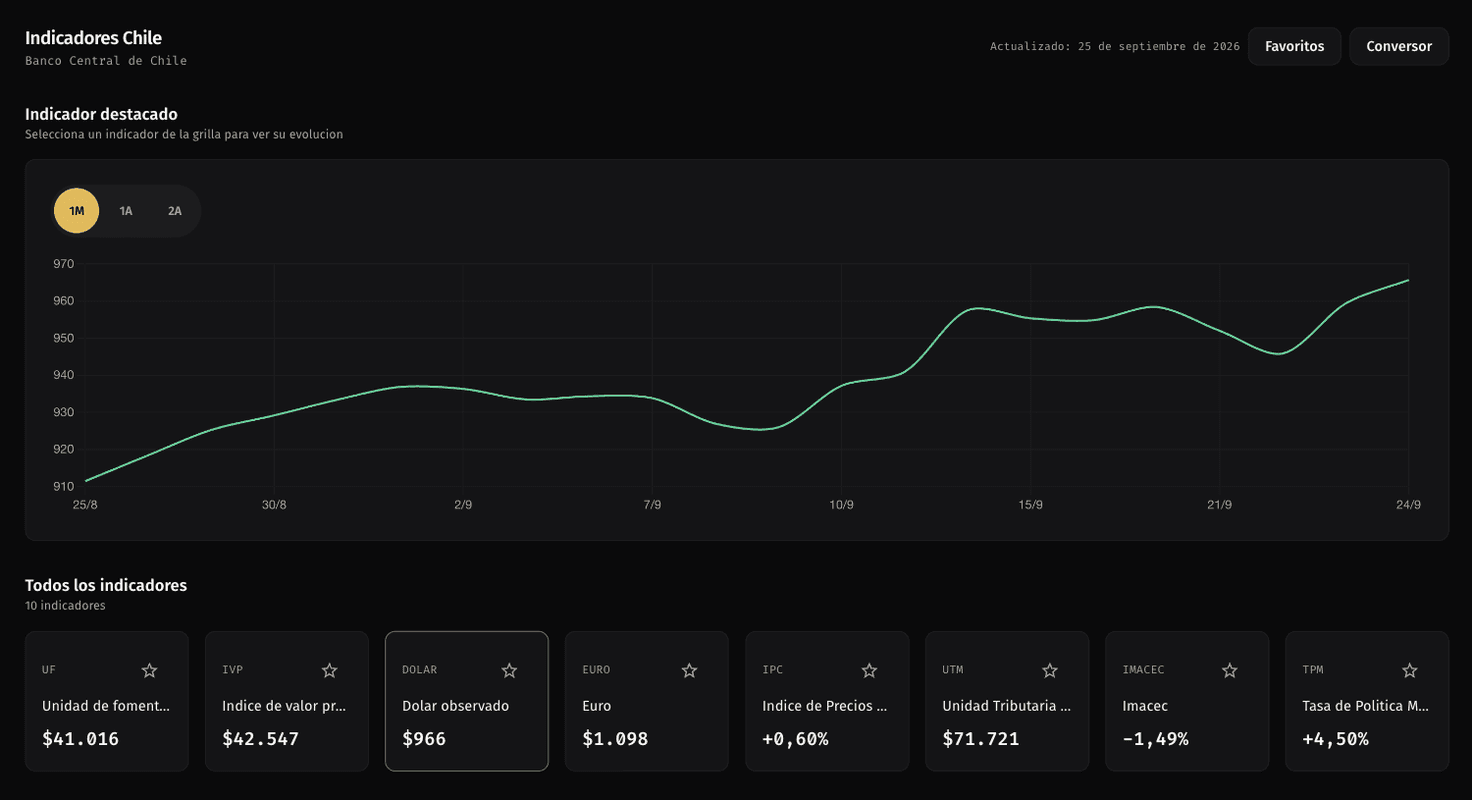Click the UTM card star icon
The width and height of the screenshot is (1472, 800).
1050,670
